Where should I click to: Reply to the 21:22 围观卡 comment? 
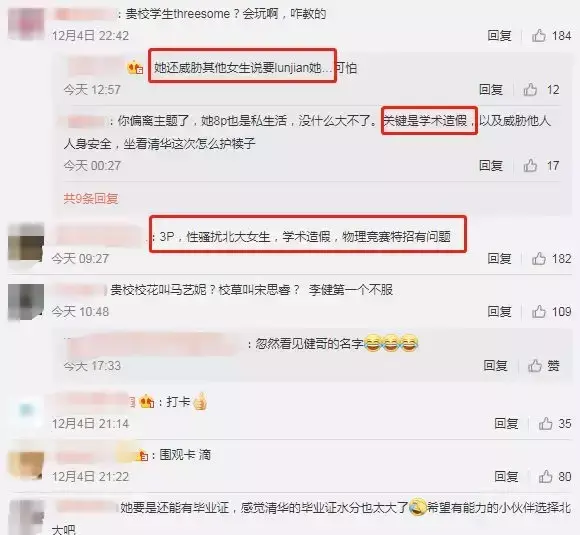(x=506, y=477)
